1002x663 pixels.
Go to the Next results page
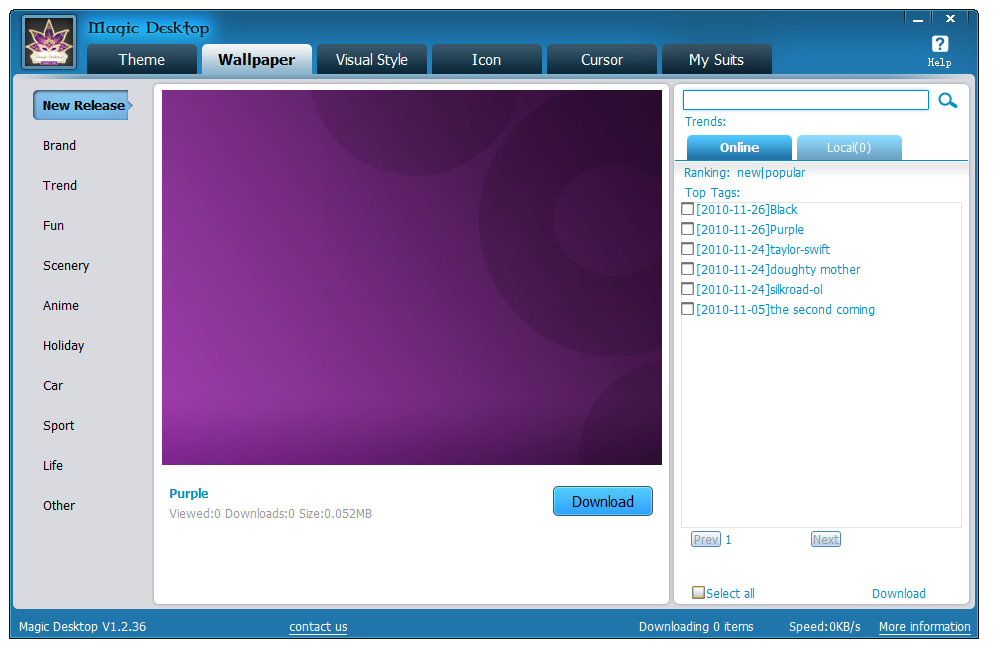825,539
